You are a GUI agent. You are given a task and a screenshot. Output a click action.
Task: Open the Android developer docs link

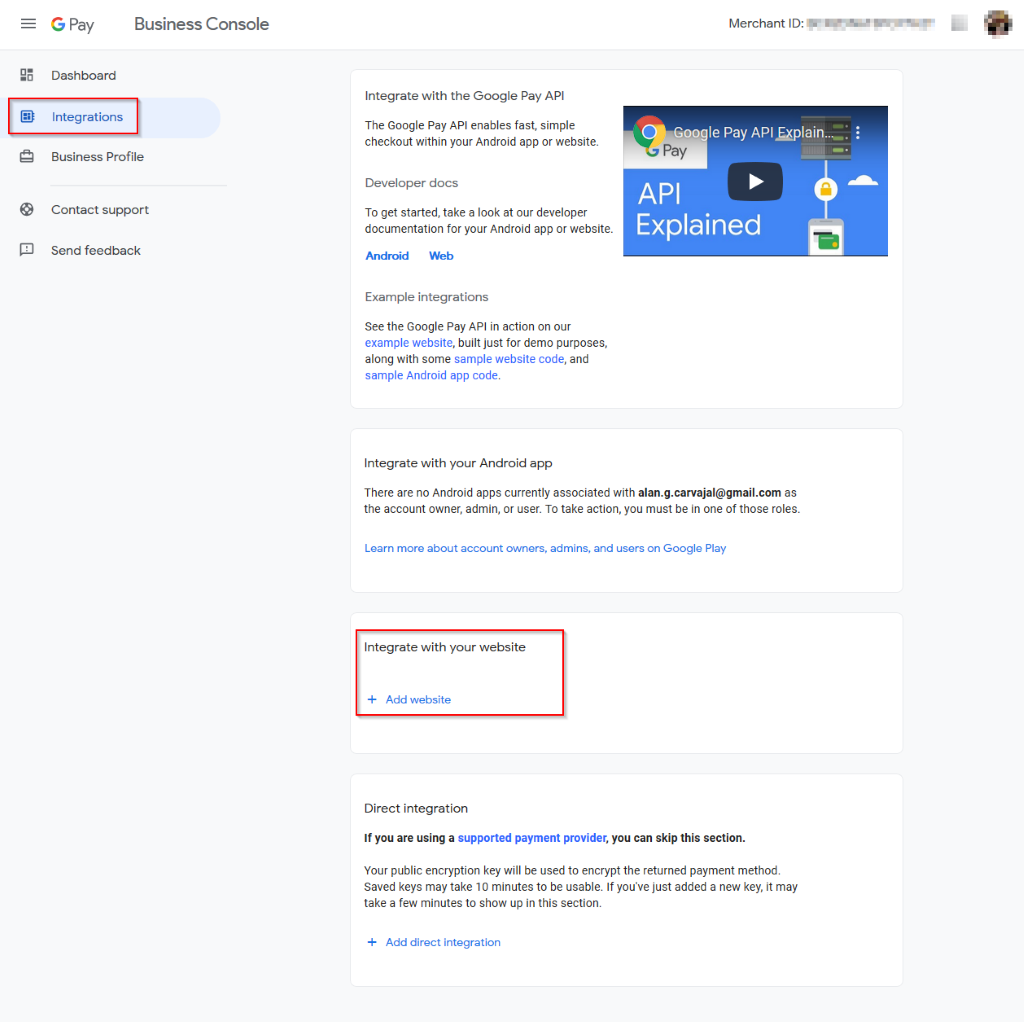tap(387, 256)
